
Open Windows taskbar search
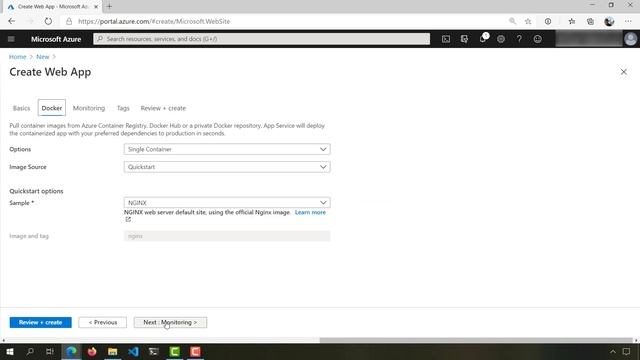pos(30,351)
